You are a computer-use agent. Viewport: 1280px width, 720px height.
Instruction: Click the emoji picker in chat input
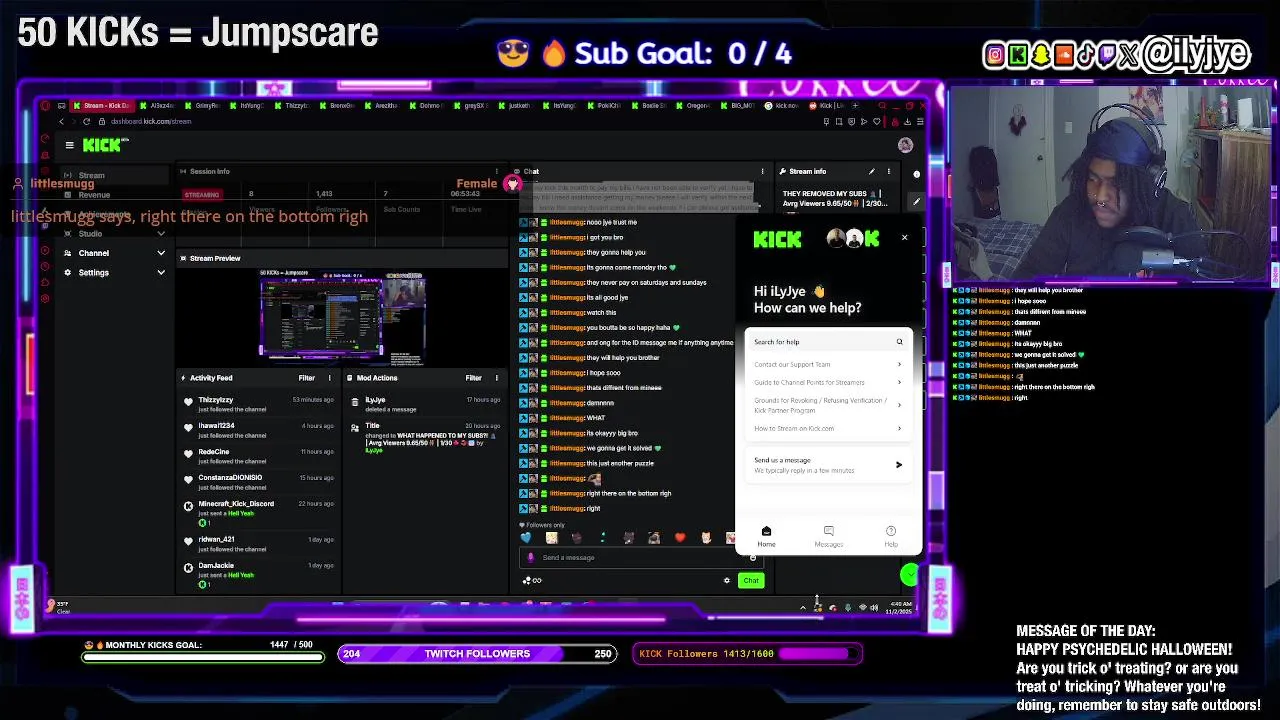point(753,558)
